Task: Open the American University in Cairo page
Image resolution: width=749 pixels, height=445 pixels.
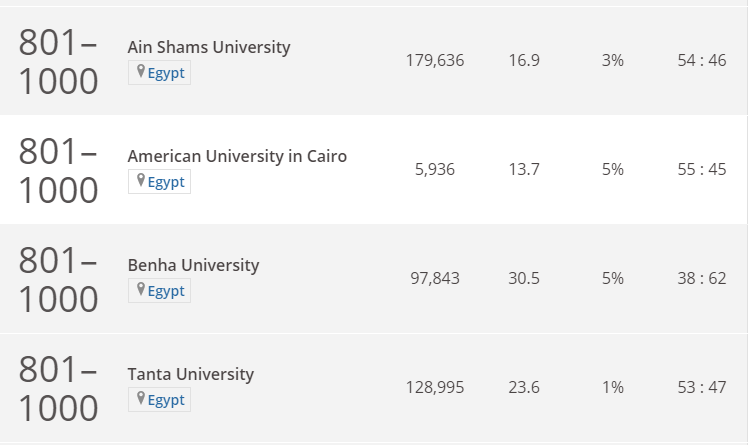Action: (237, 156)
